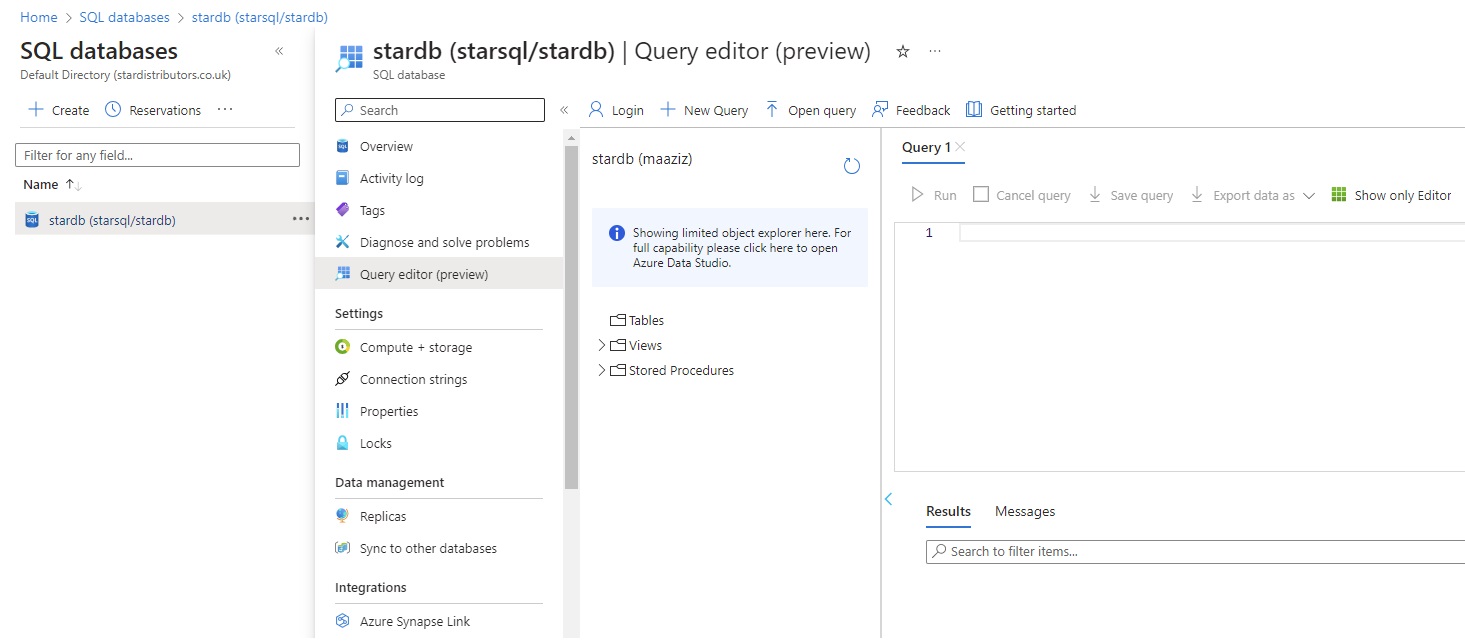Click the Getting started book icon

tap(973, 110)
